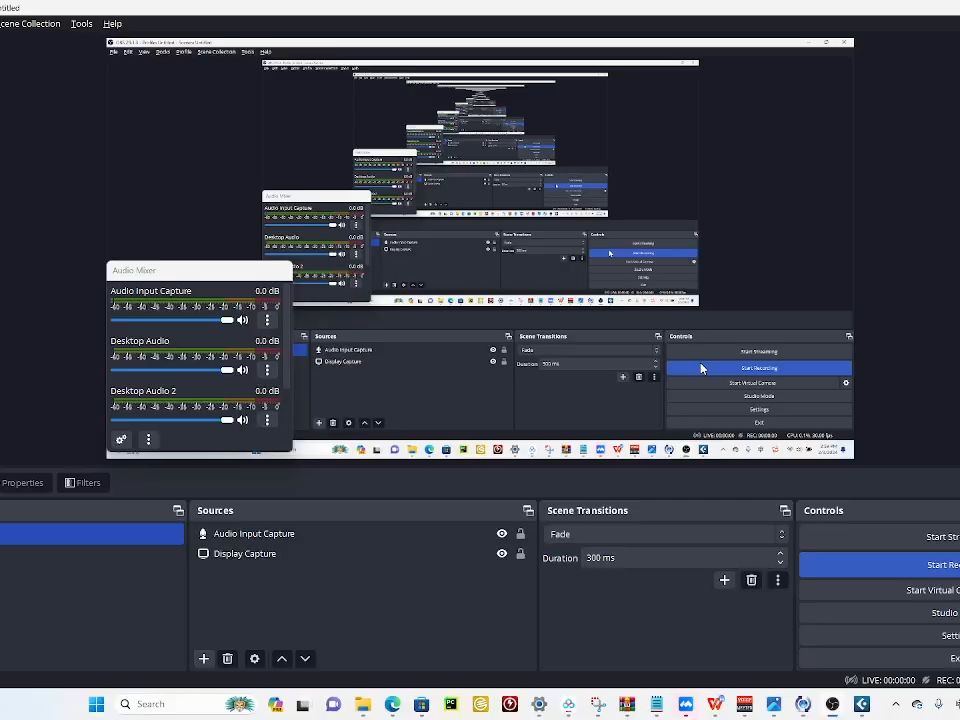Click the virtual camera gear in the preview Controls
Screen dimensions: 960x720
pos(846,383)
